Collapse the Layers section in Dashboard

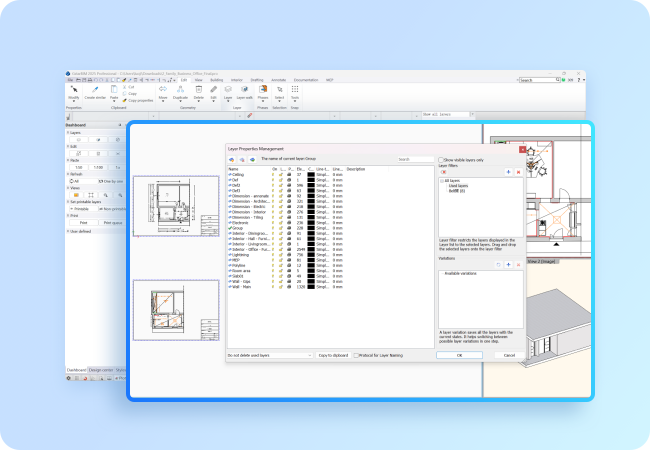coord(70,132)
